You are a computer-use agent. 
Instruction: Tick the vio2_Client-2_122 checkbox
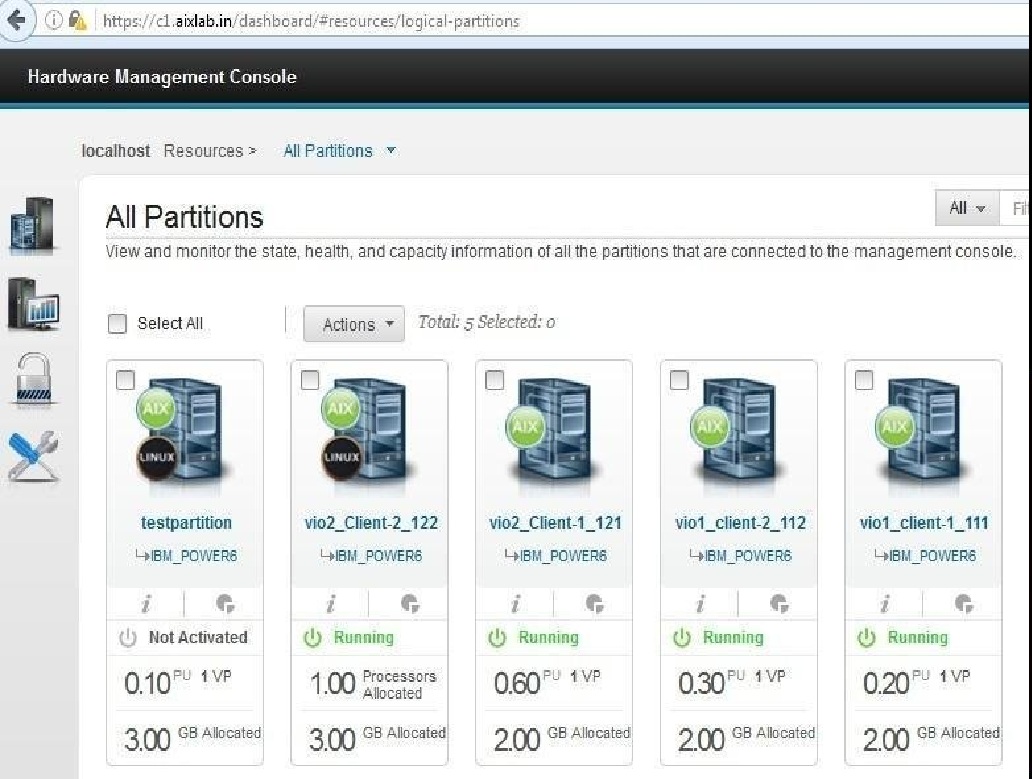309,380
